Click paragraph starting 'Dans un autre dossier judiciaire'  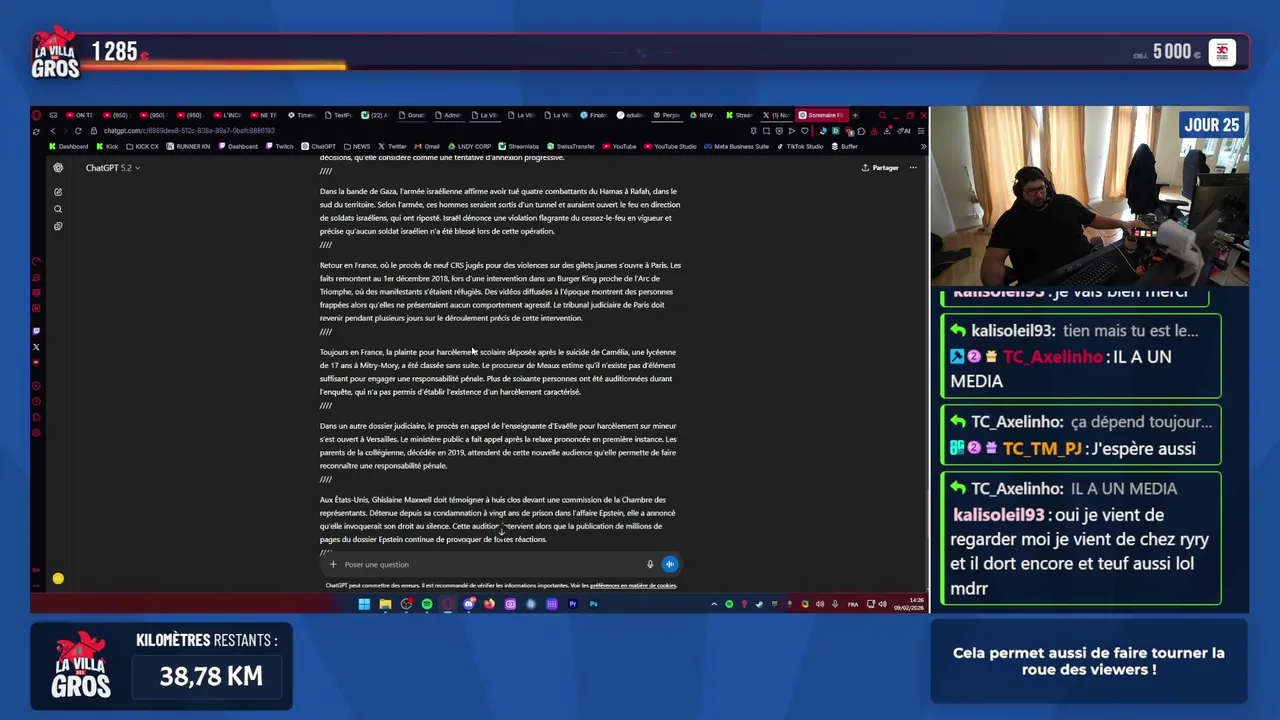click(498, 446)
